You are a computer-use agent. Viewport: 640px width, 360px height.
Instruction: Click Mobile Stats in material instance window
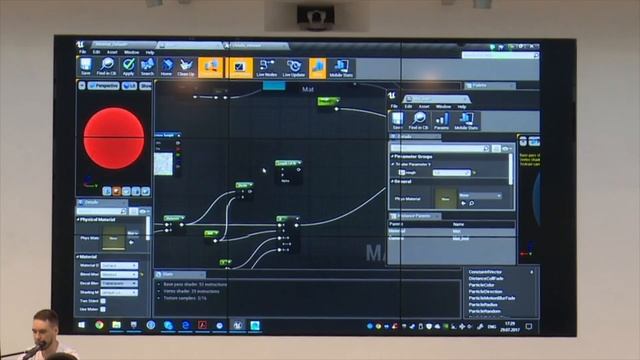tap(466, 121)
